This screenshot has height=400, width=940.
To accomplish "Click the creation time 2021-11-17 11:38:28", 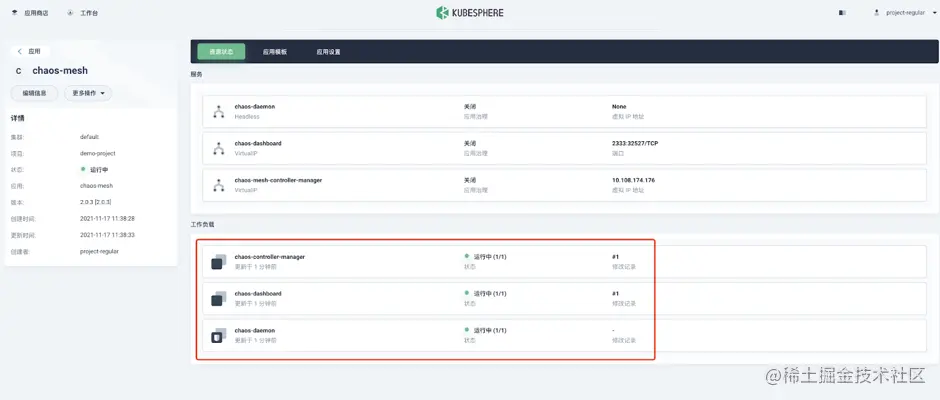I will point(107,219).
